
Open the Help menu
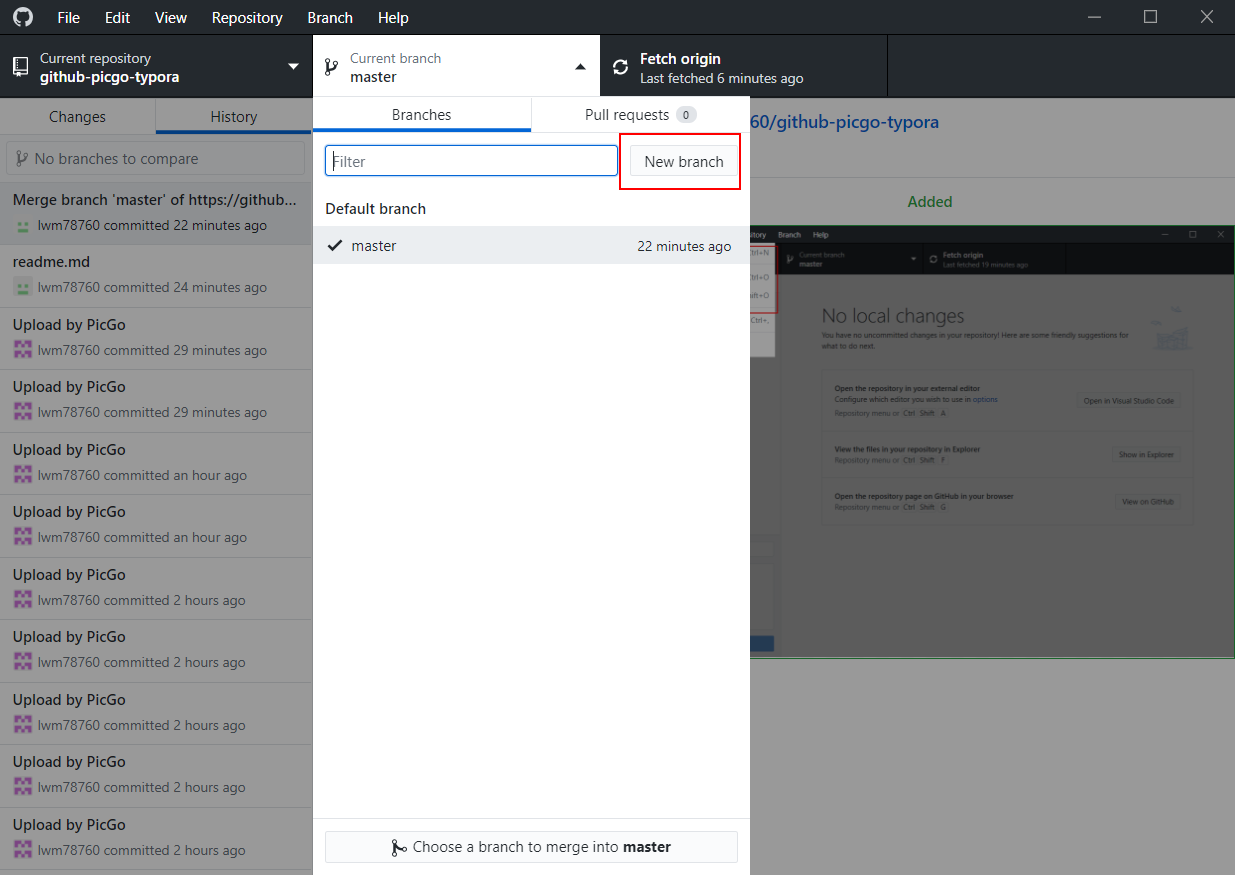tap(393, 18)
